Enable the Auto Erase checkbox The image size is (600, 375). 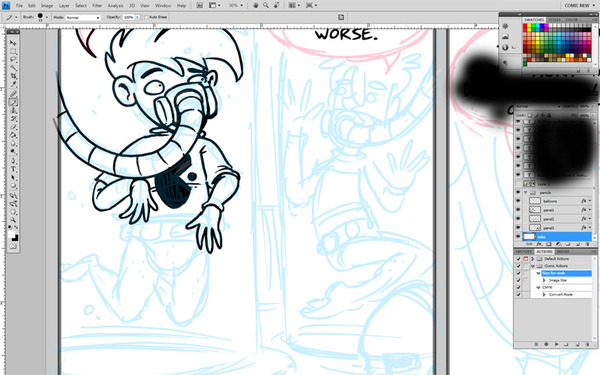point(147,17)
